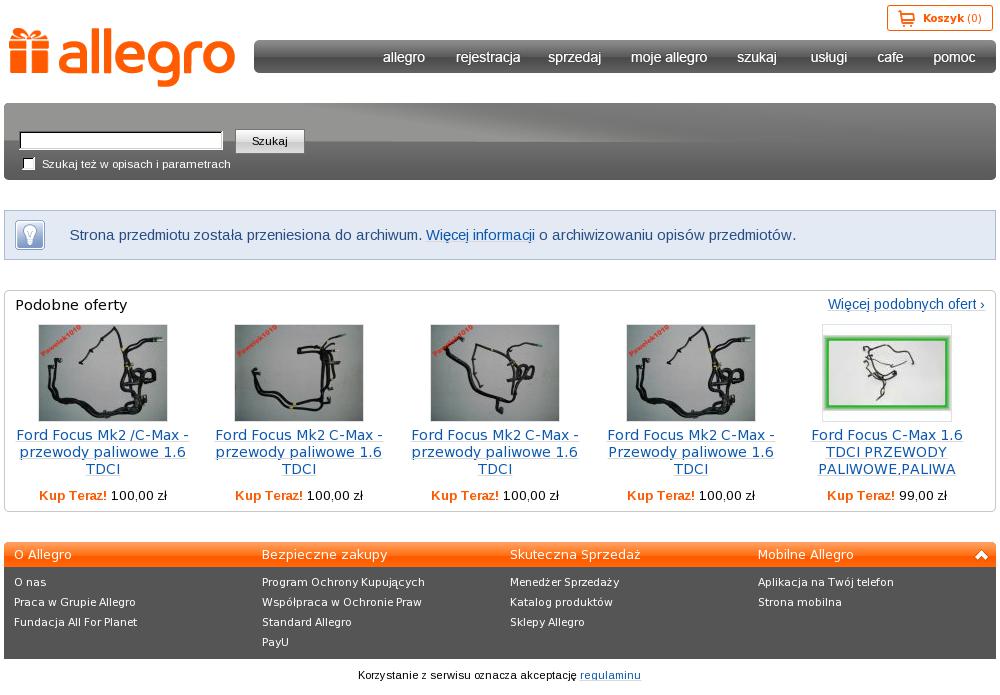Open the pomoc menu item
1000x695 pixels.
[954, 57]
